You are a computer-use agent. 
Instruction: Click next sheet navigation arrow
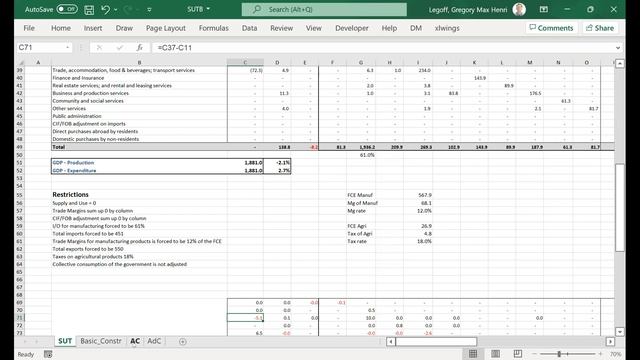[x=36, y=341]
